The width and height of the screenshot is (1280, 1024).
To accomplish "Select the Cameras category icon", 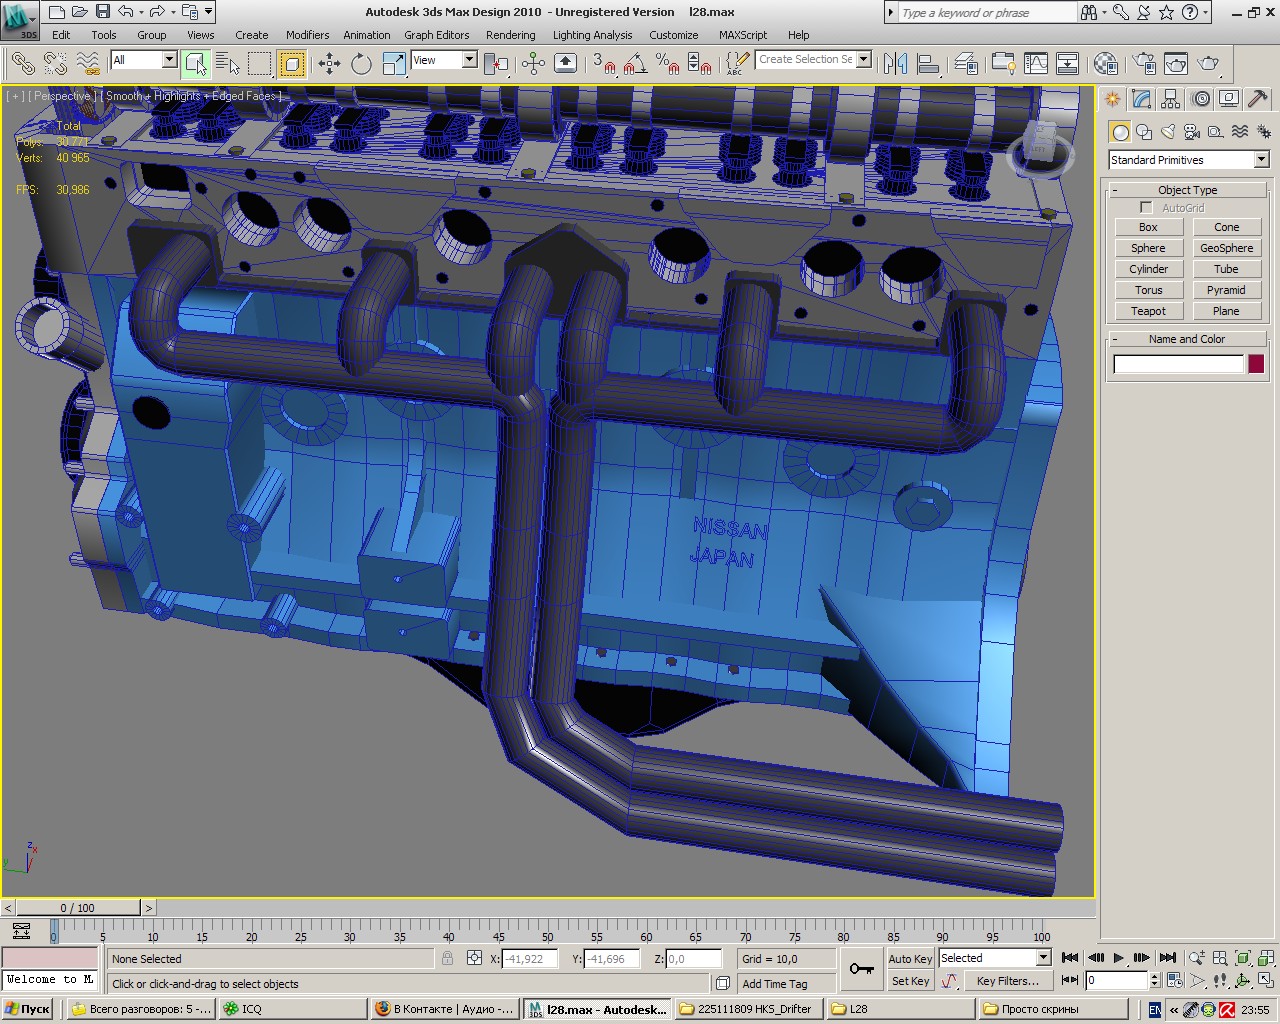I will coord(1192,132).
